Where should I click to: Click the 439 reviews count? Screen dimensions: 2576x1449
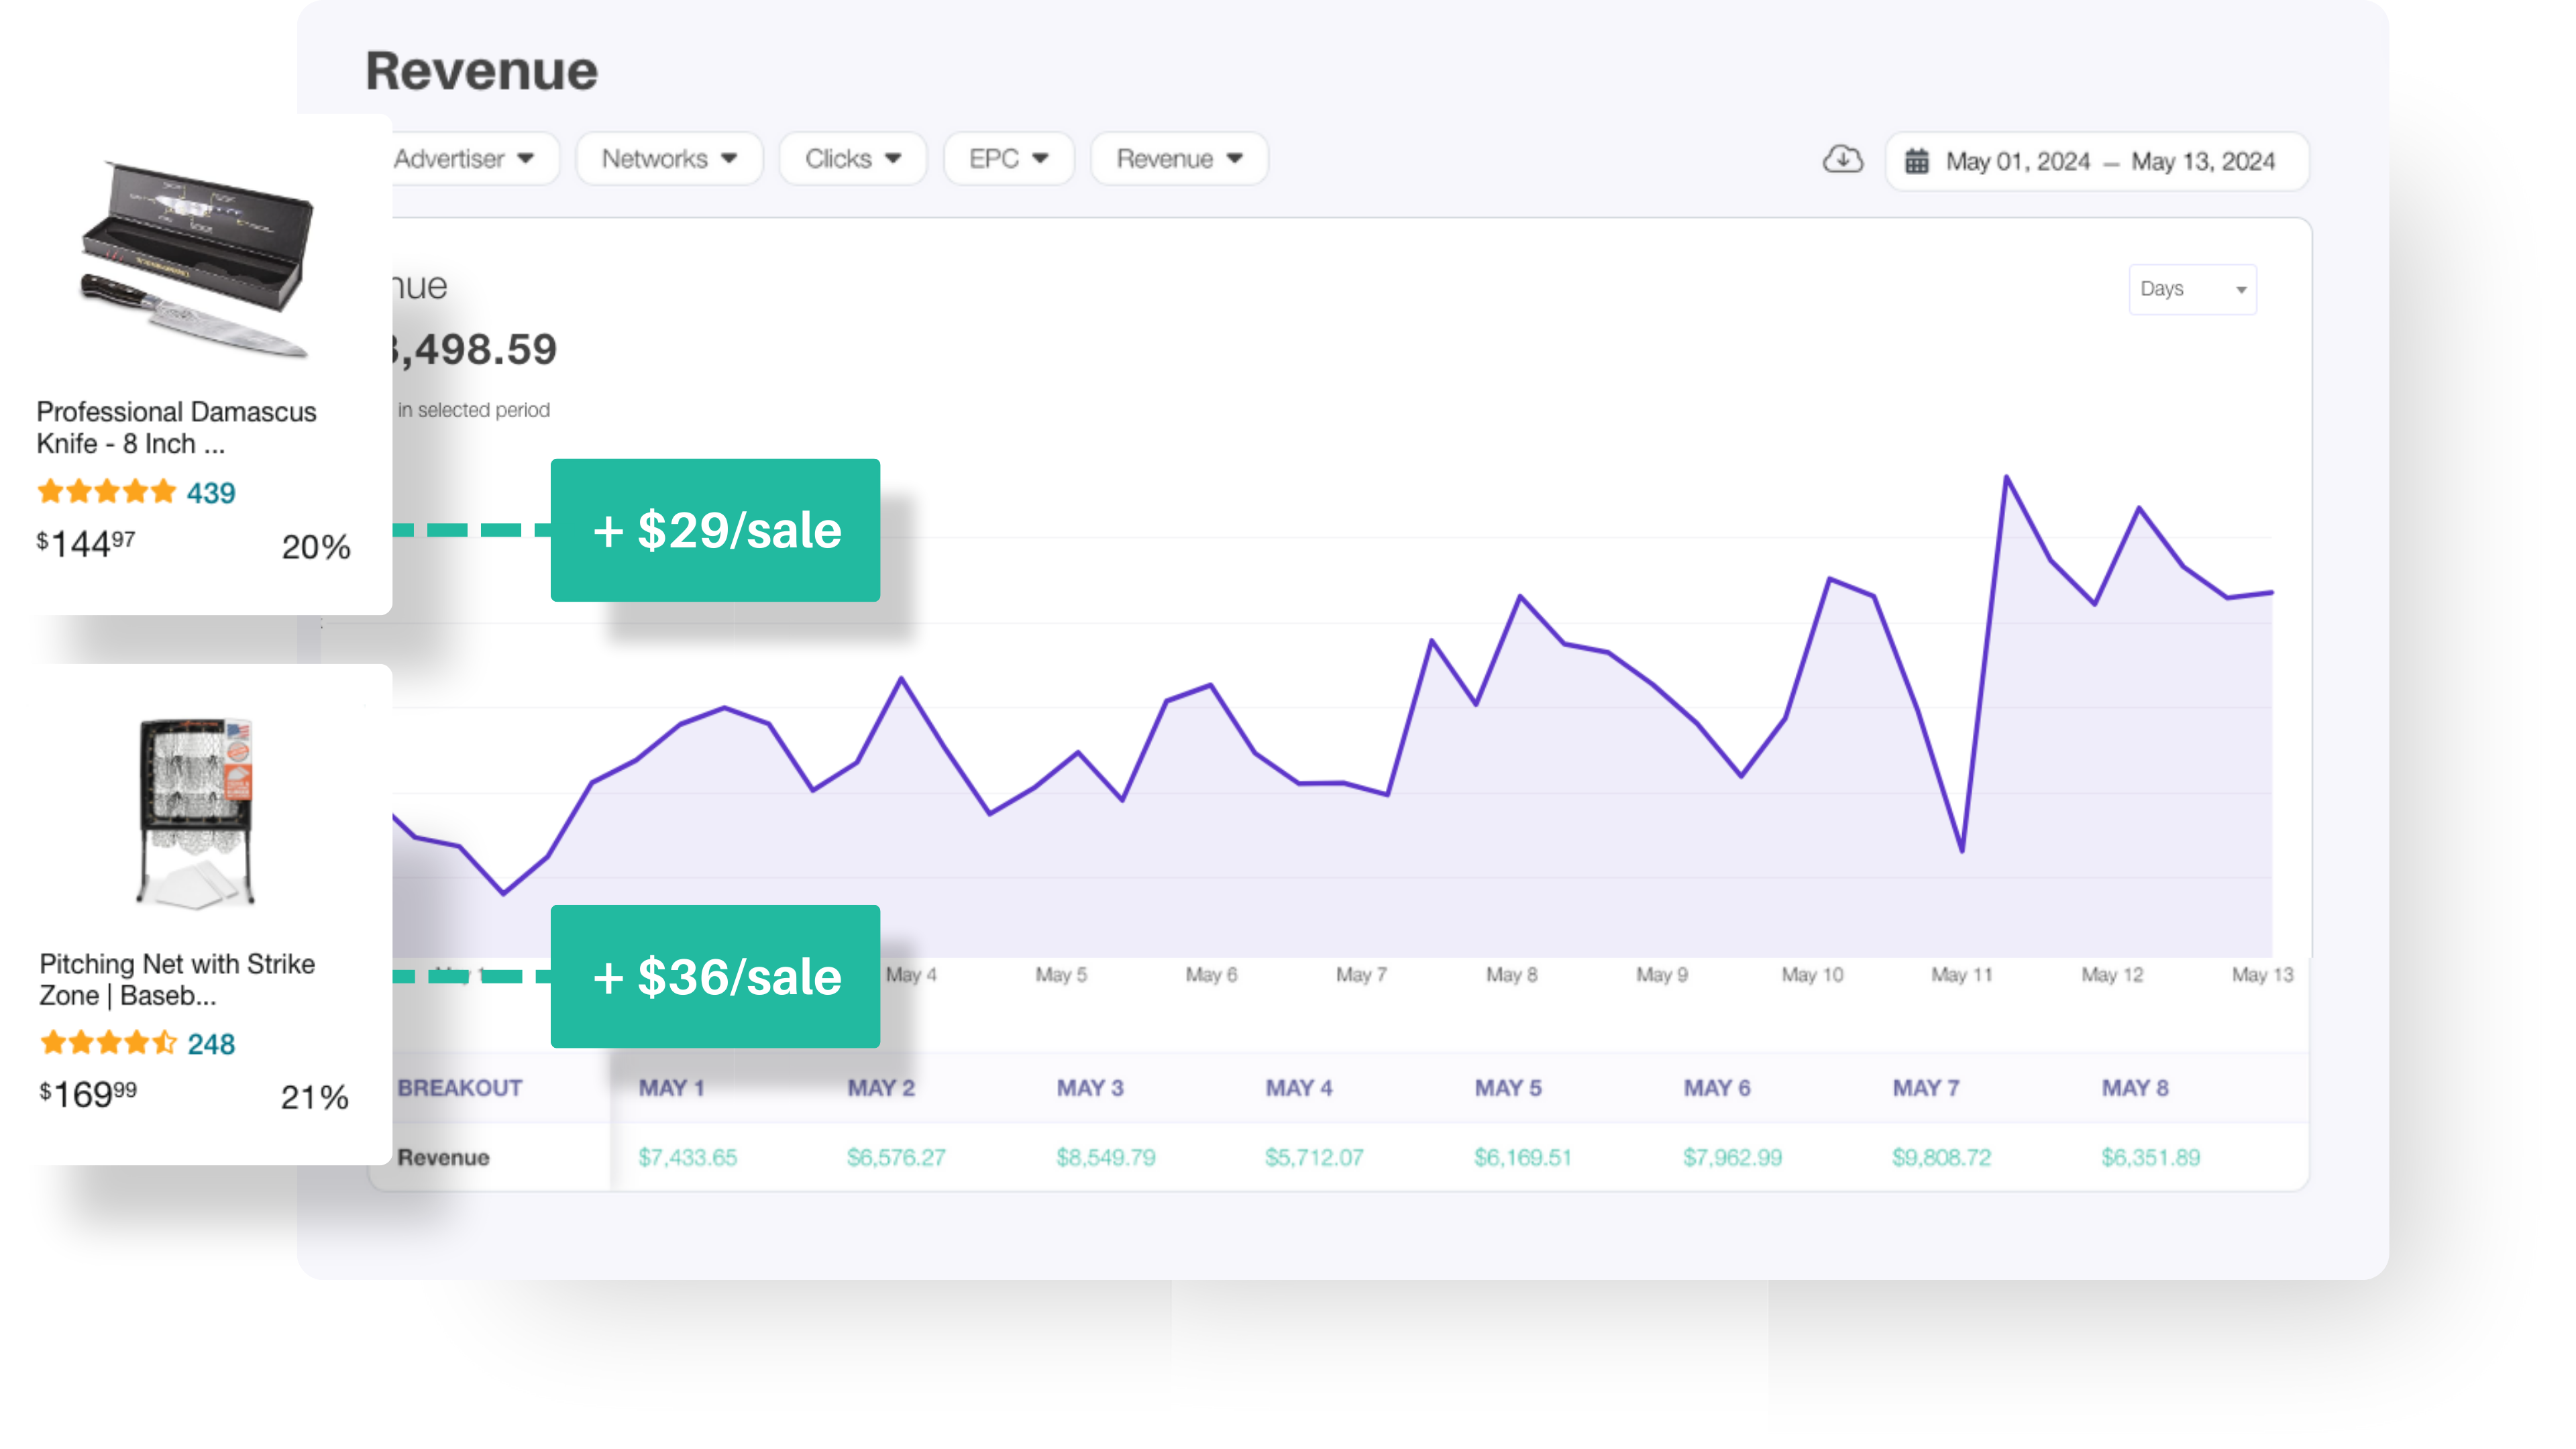[211, 493]
